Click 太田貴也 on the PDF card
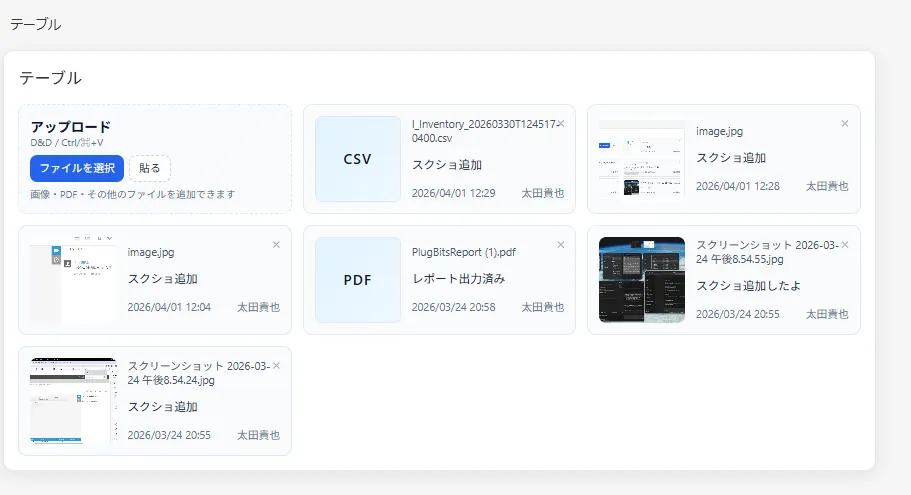911x495 pixels. click(x=543, y=307)
